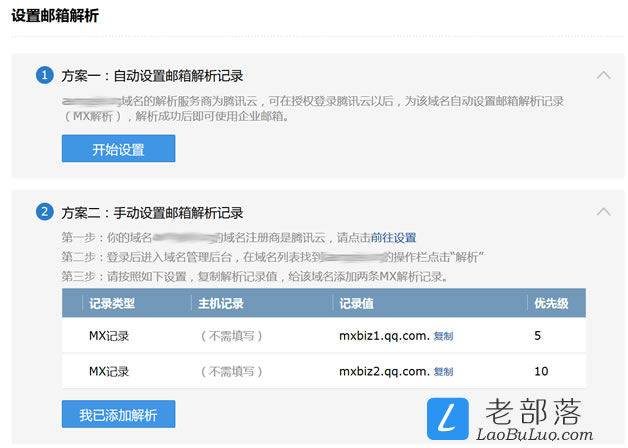The height and width of the screenshot is (448, 628).
Task: Click the 老部落 blue logo icon
Action: tap(449, 419)
